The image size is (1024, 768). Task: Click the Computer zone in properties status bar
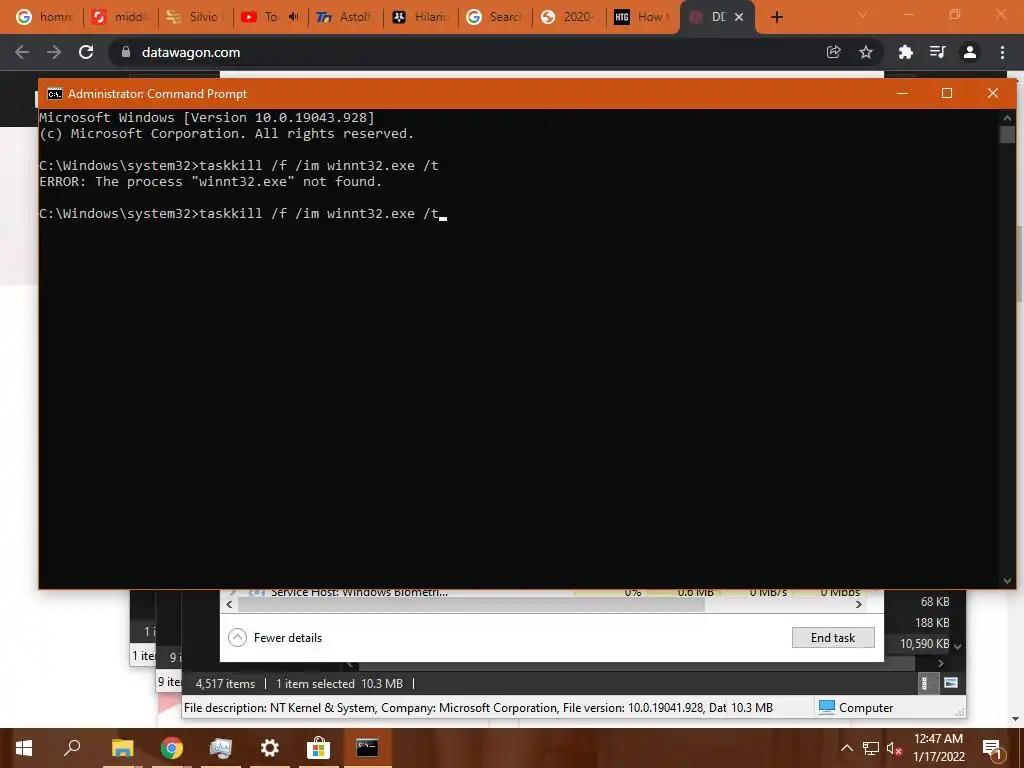856,707
